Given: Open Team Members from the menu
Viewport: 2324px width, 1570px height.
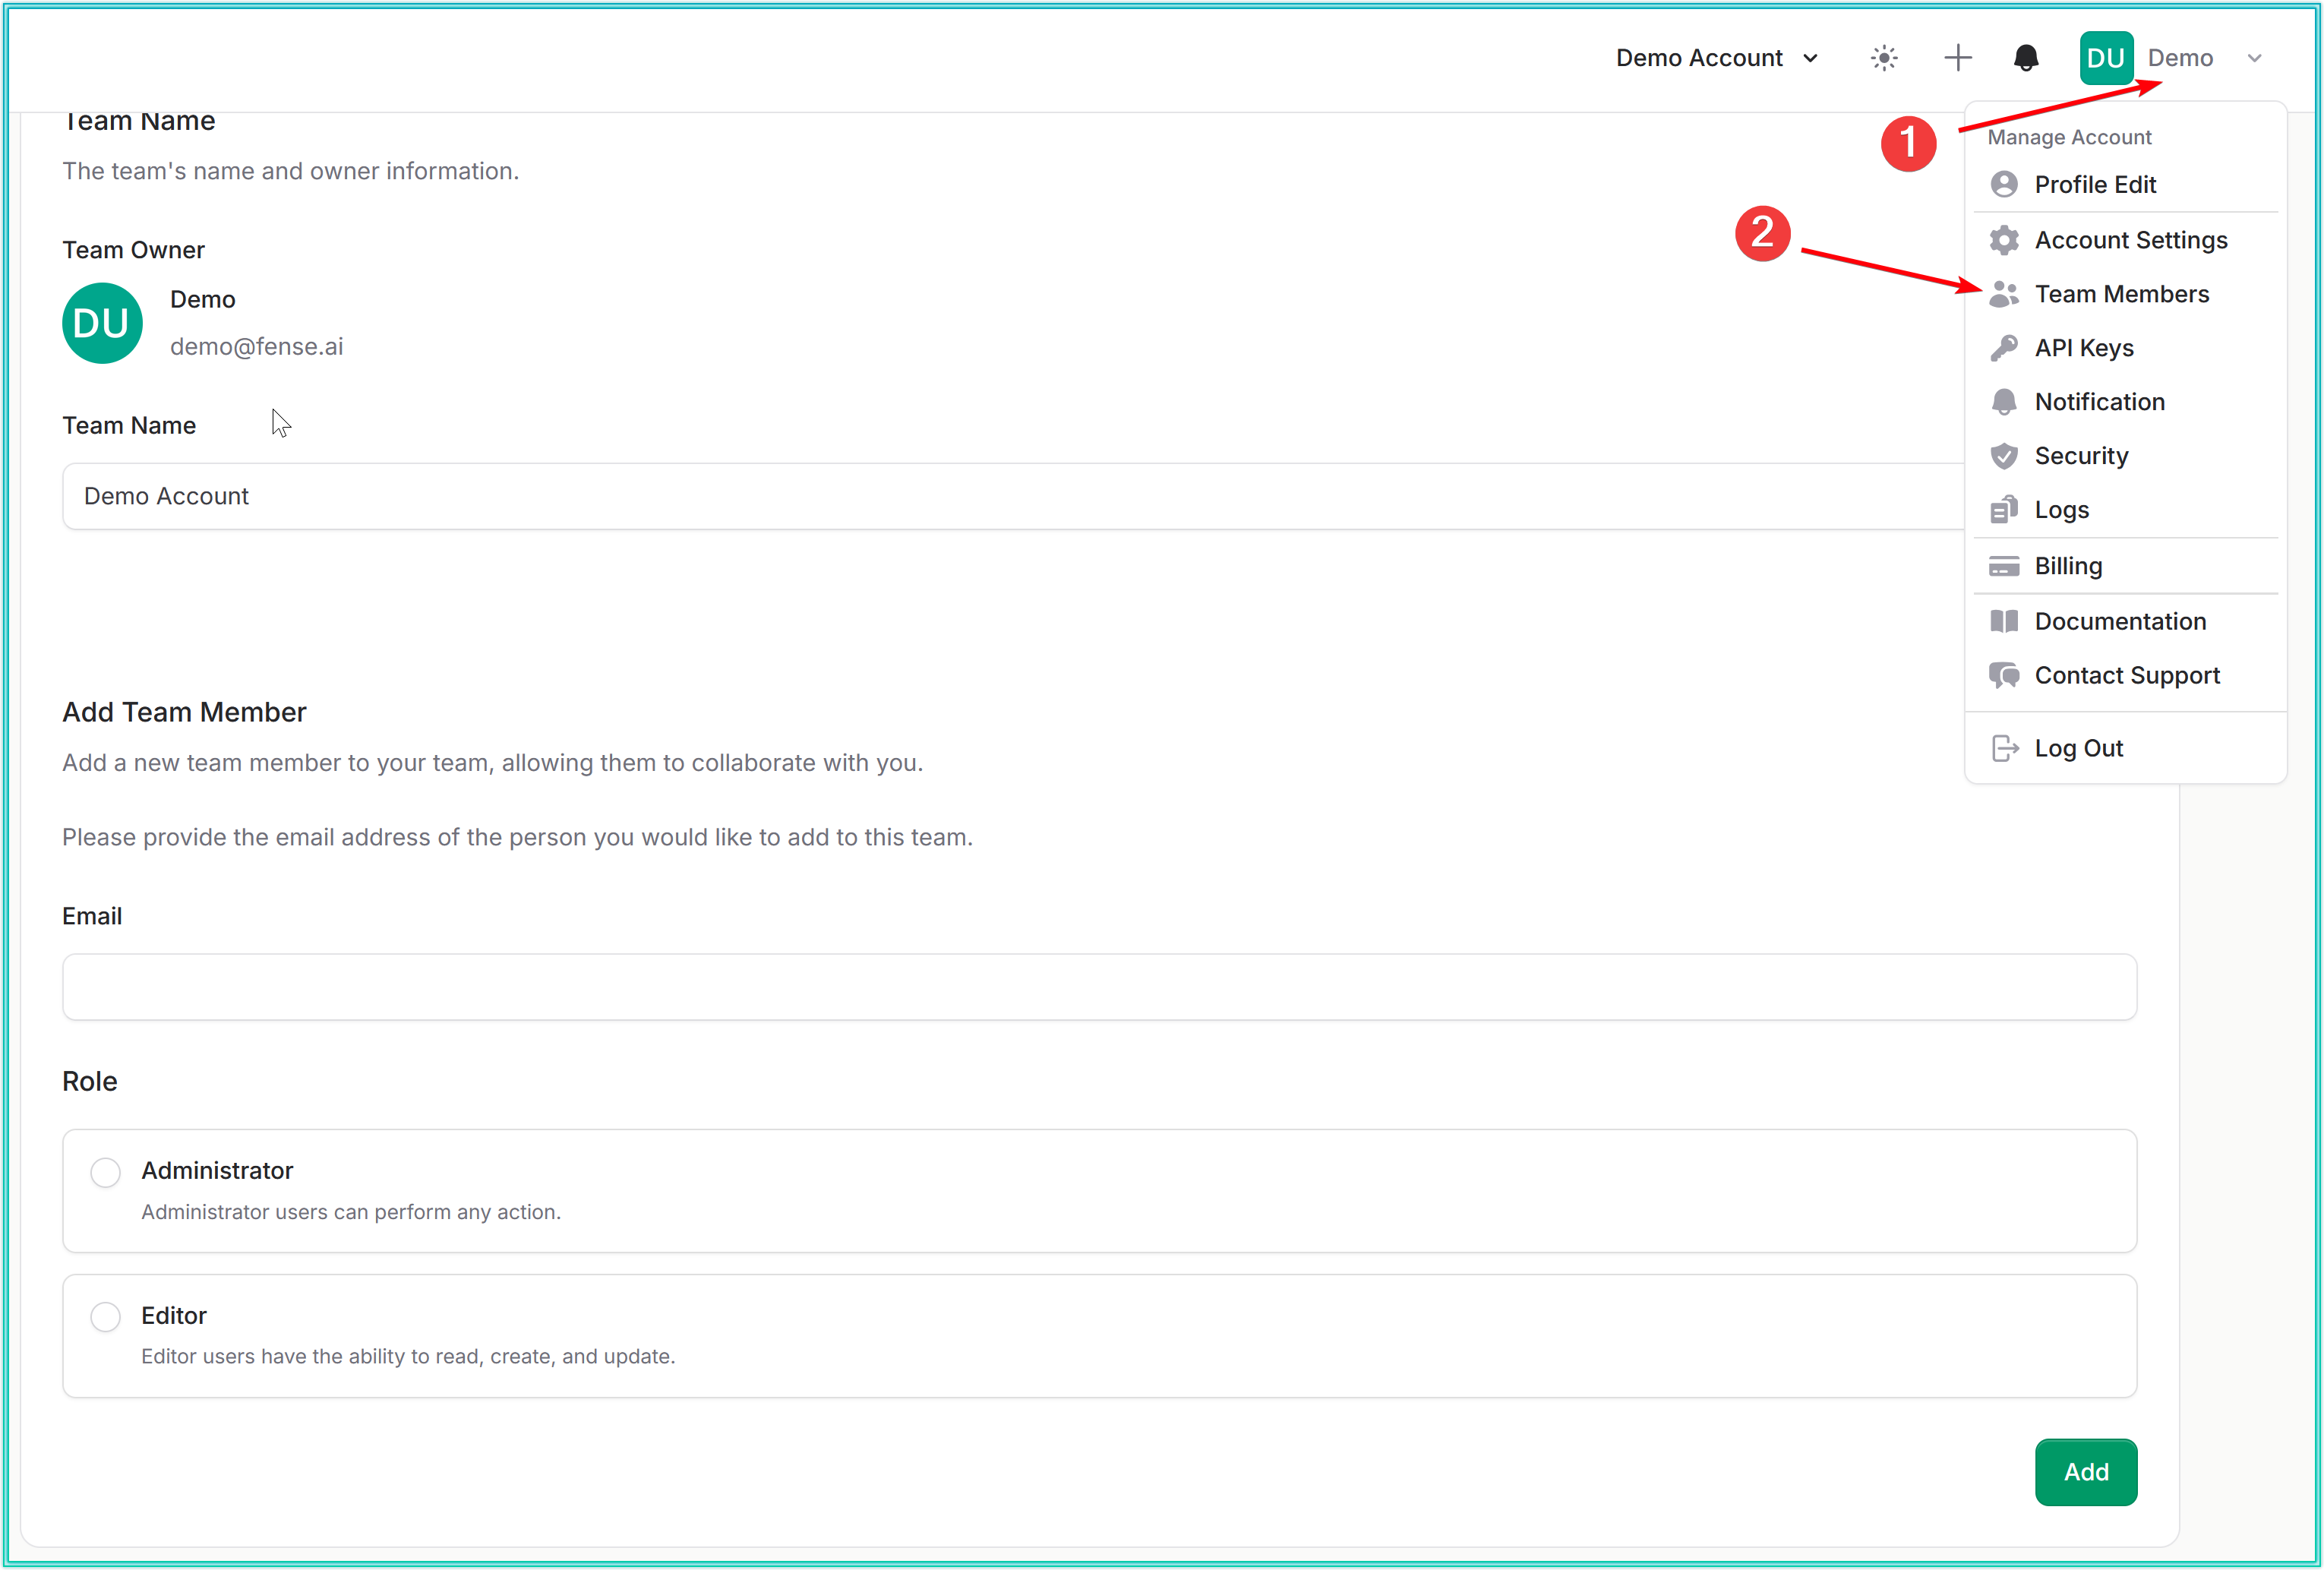Looking at the screenshot, I should (x=2121, y=294).
